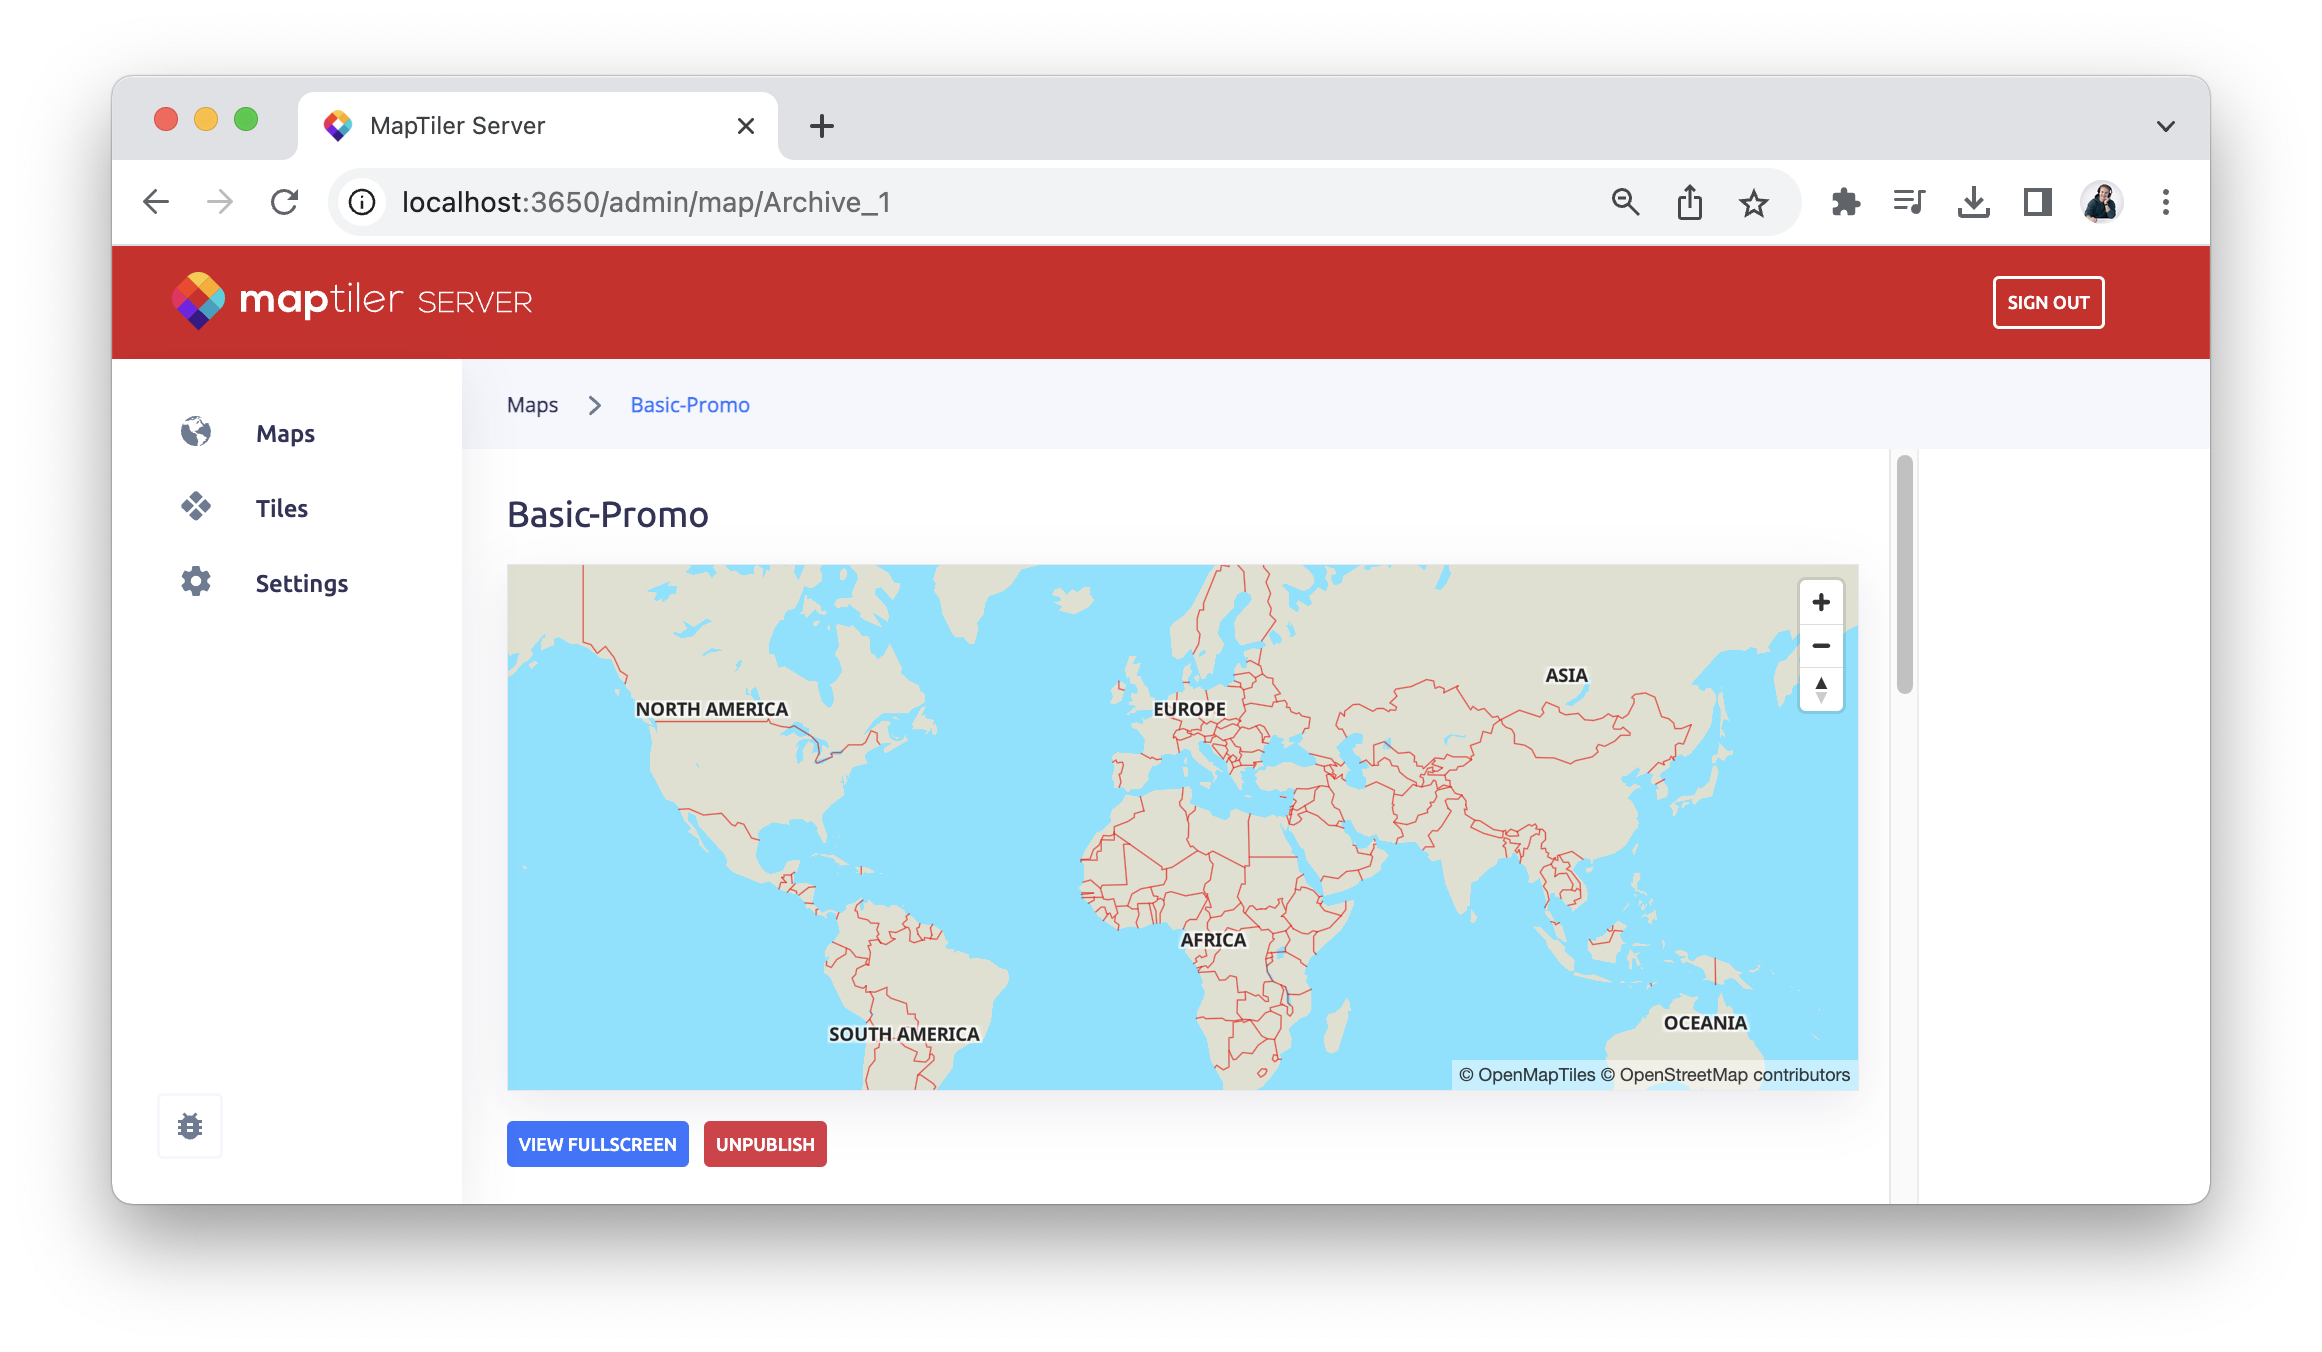Click the Sign Out button
The width and height of the screenshot is (2322, 1352).
click(x=2047, y=302)
